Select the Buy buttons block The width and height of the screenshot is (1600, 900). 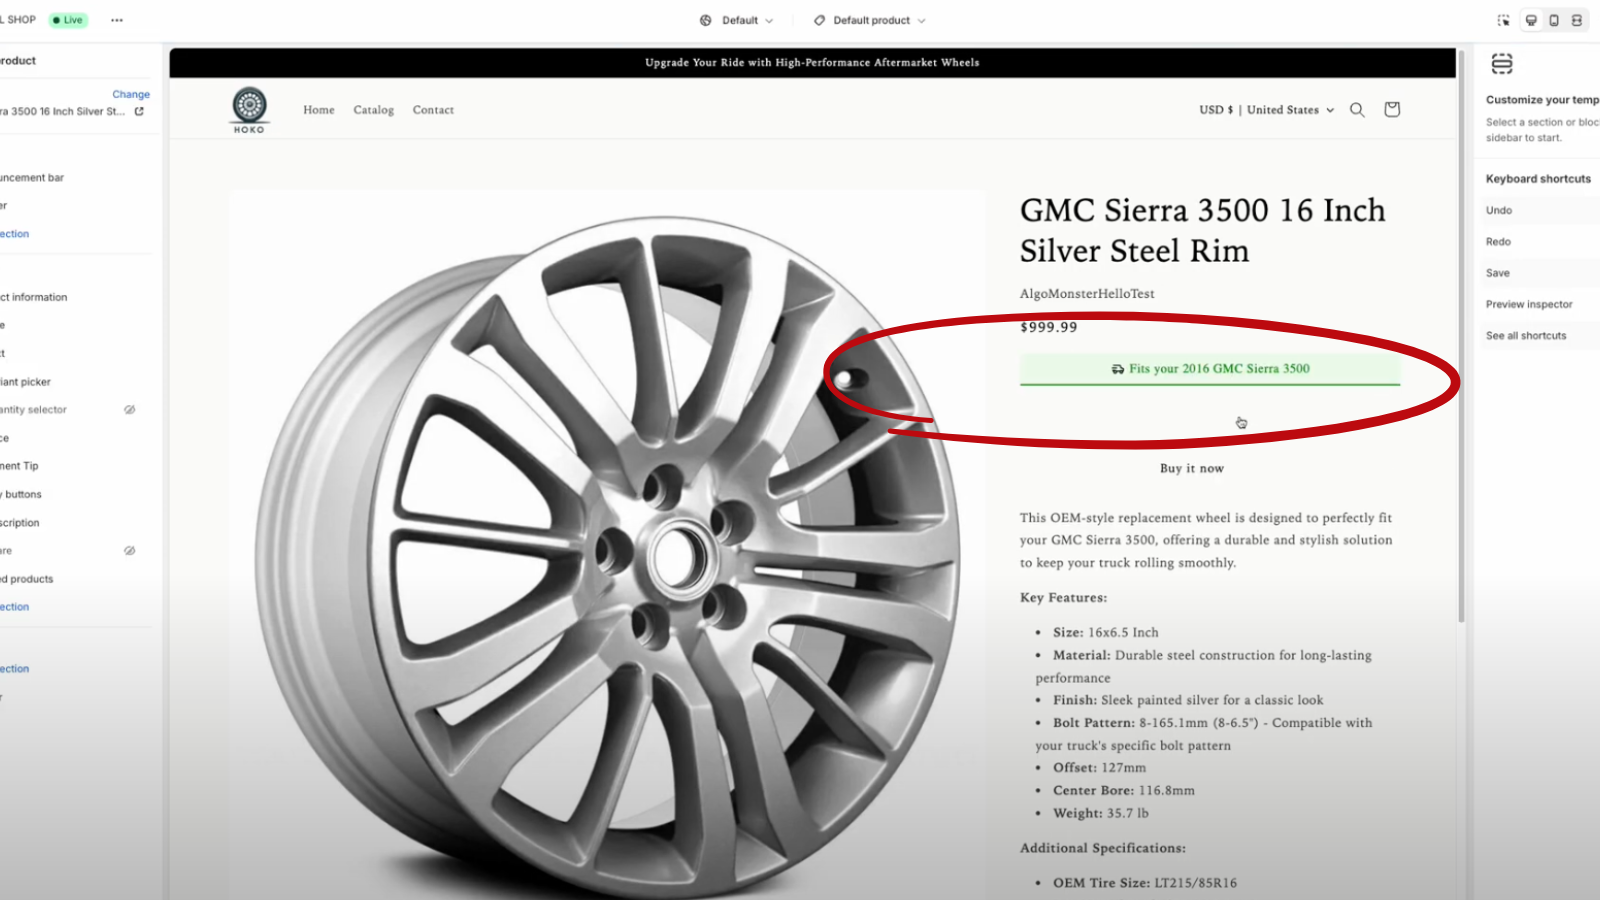coord(21,495)
